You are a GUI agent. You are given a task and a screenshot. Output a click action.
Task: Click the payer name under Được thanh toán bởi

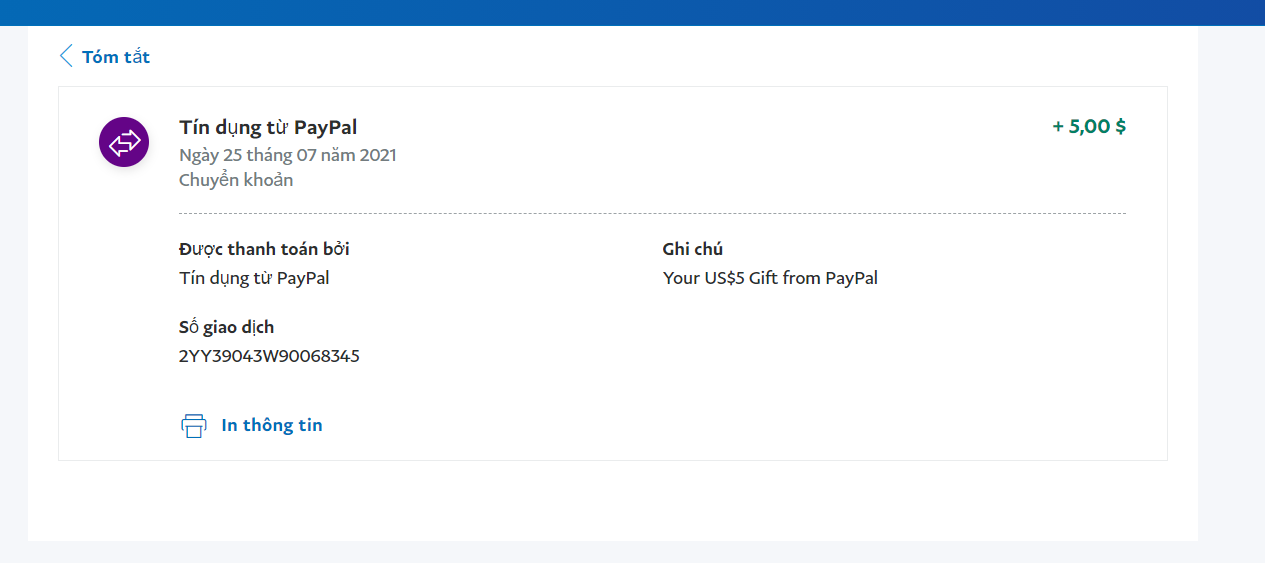coord(254,278)
